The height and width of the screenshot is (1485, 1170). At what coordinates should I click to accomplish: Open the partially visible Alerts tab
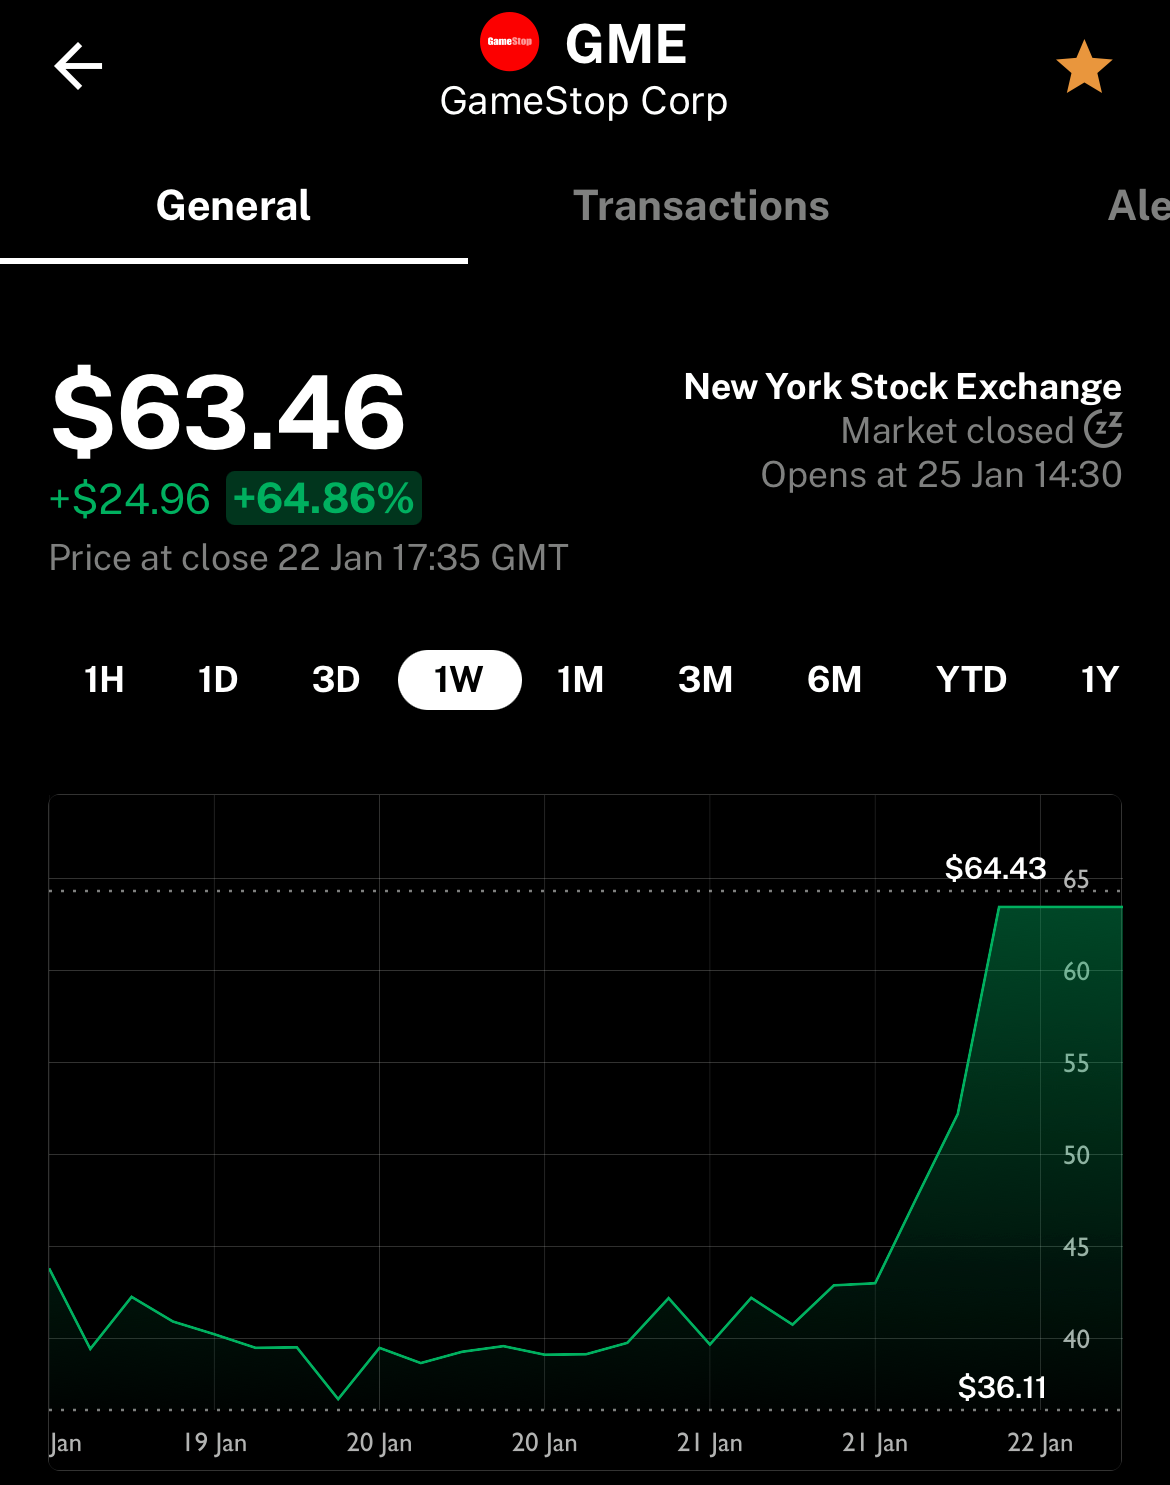coord(1139,206)
